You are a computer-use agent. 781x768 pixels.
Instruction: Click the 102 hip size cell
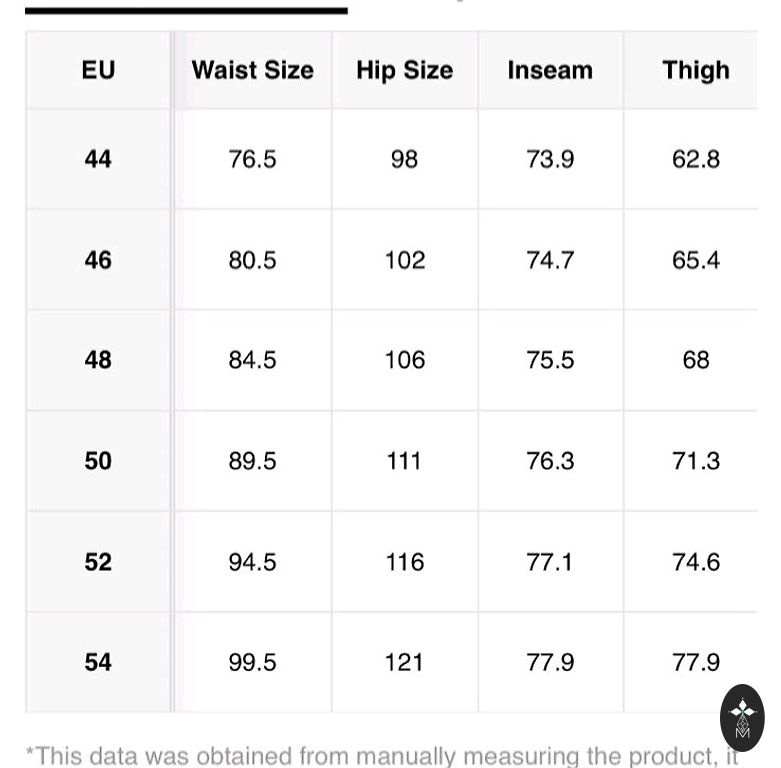(404, 260)
